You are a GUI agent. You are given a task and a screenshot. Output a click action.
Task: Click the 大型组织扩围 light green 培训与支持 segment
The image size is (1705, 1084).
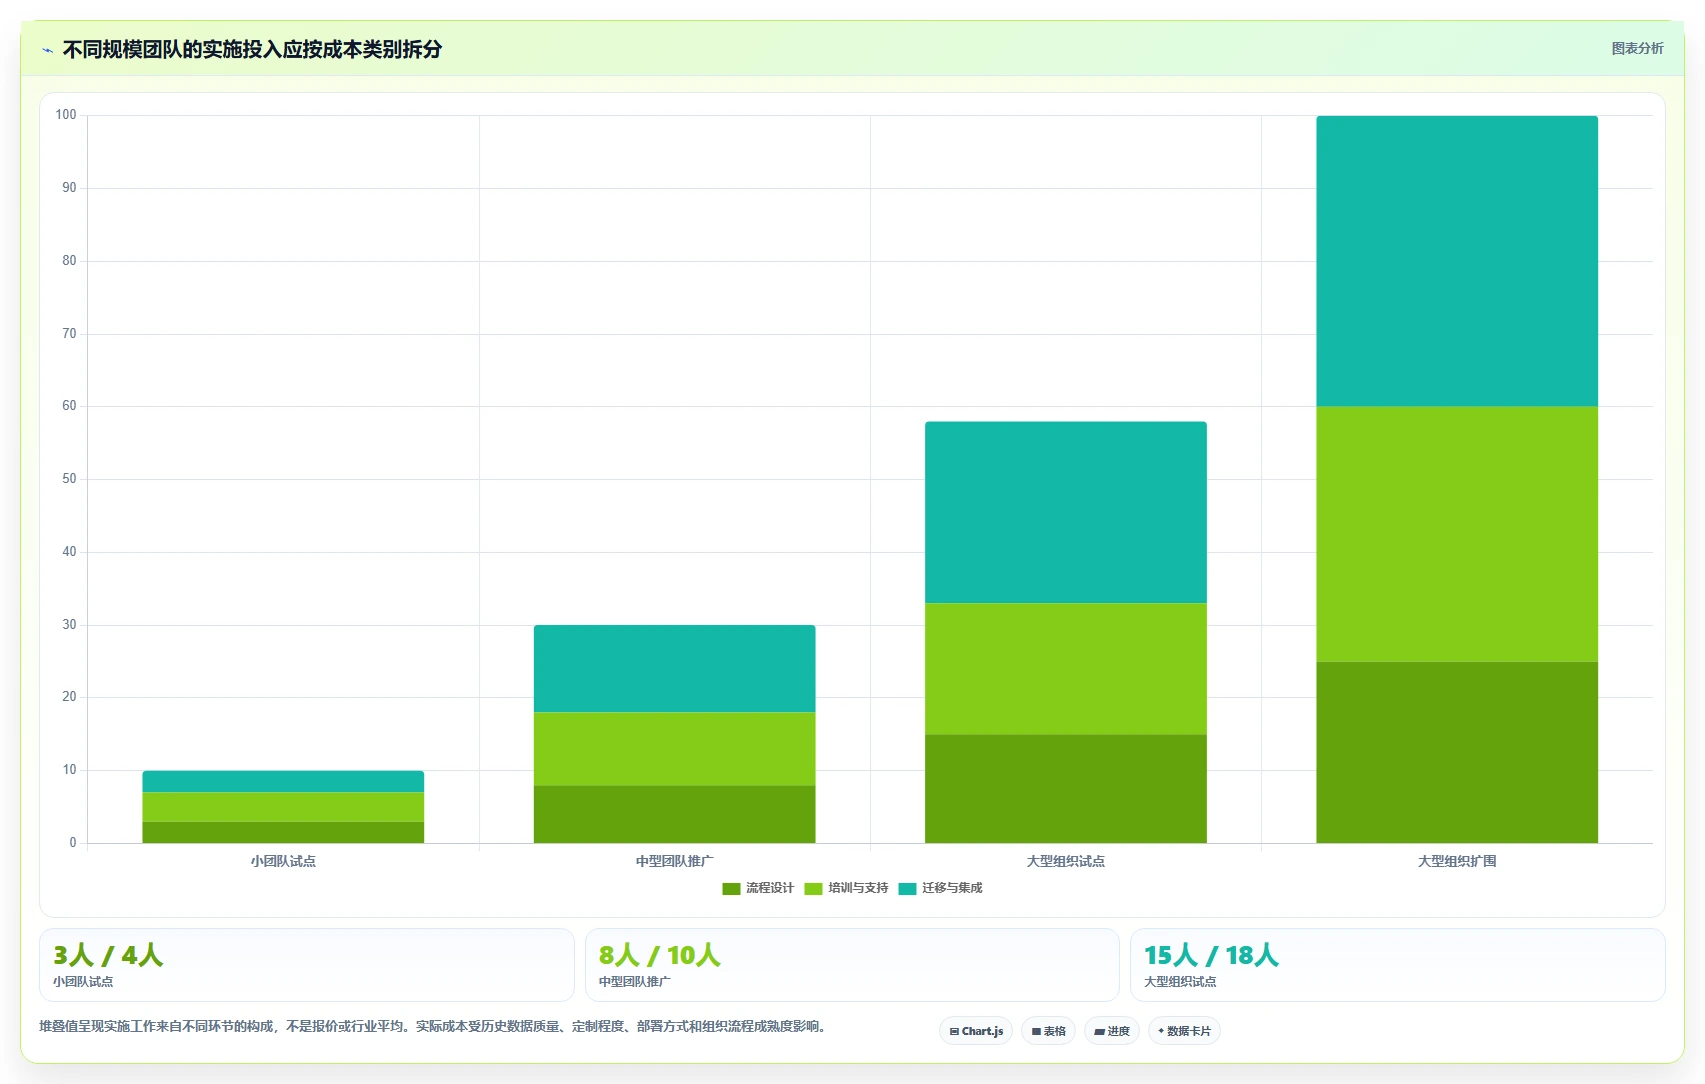tap(1457, 534)
